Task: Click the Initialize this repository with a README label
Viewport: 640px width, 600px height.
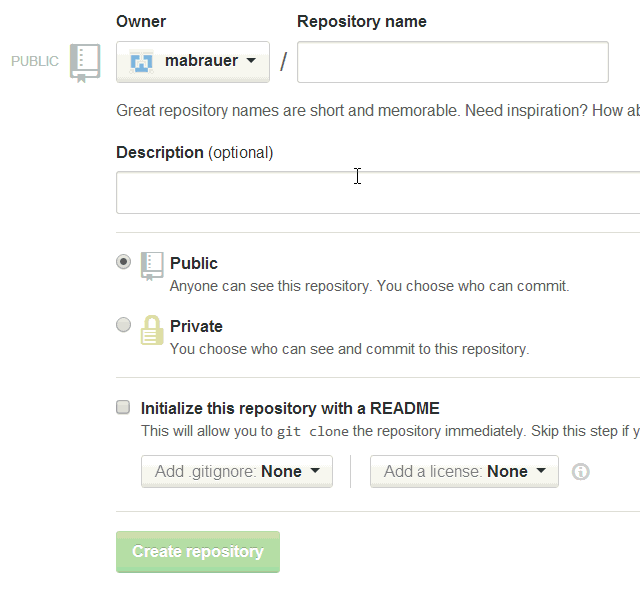Action: point(290,408)
